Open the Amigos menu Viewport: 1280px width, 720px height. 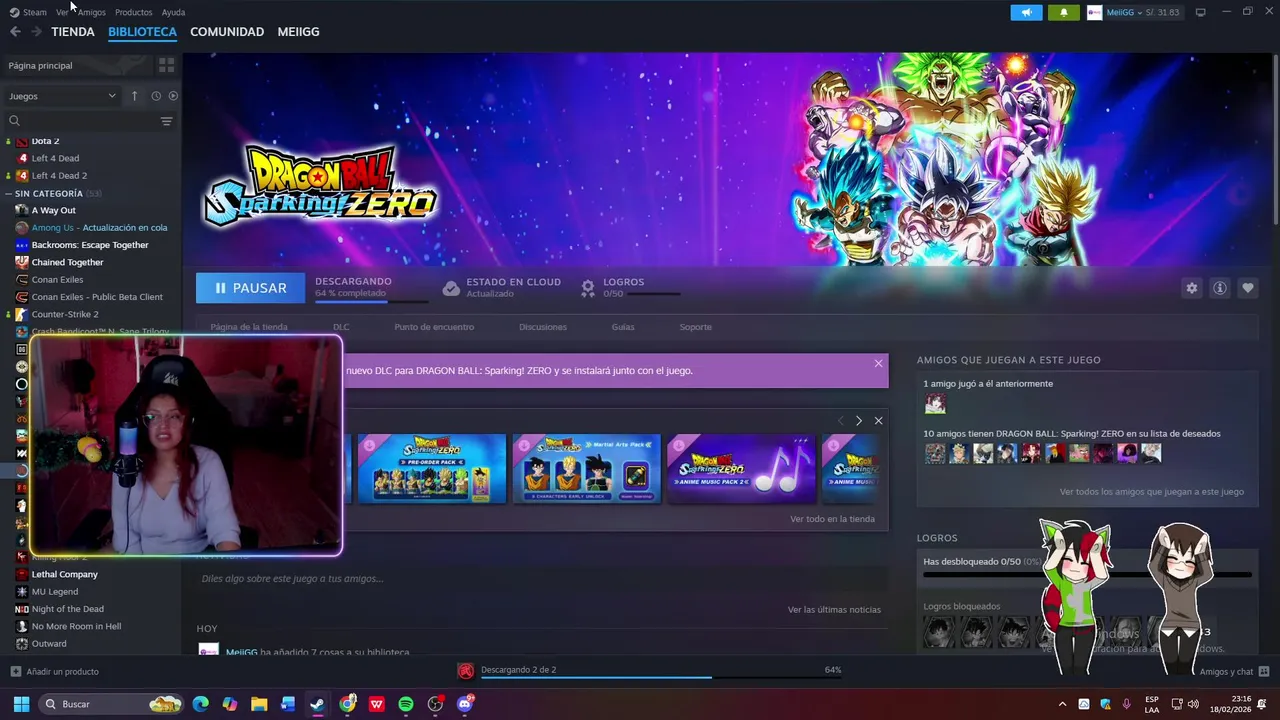pyautogui.click(x=91, y=12)
